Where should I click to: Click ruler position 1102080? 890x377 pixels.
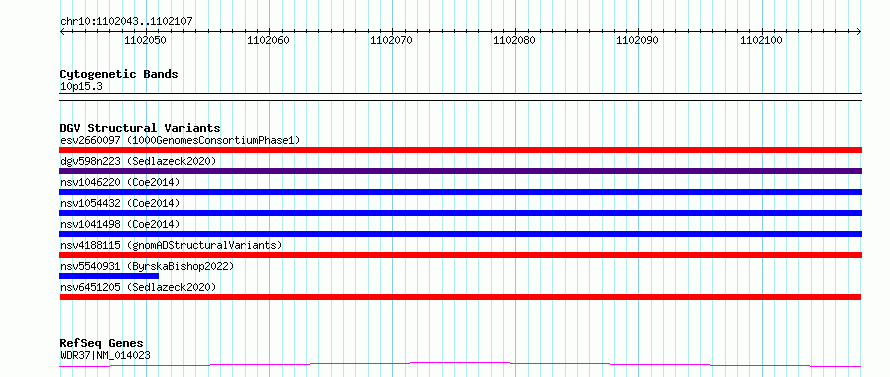tap(515, 40)
